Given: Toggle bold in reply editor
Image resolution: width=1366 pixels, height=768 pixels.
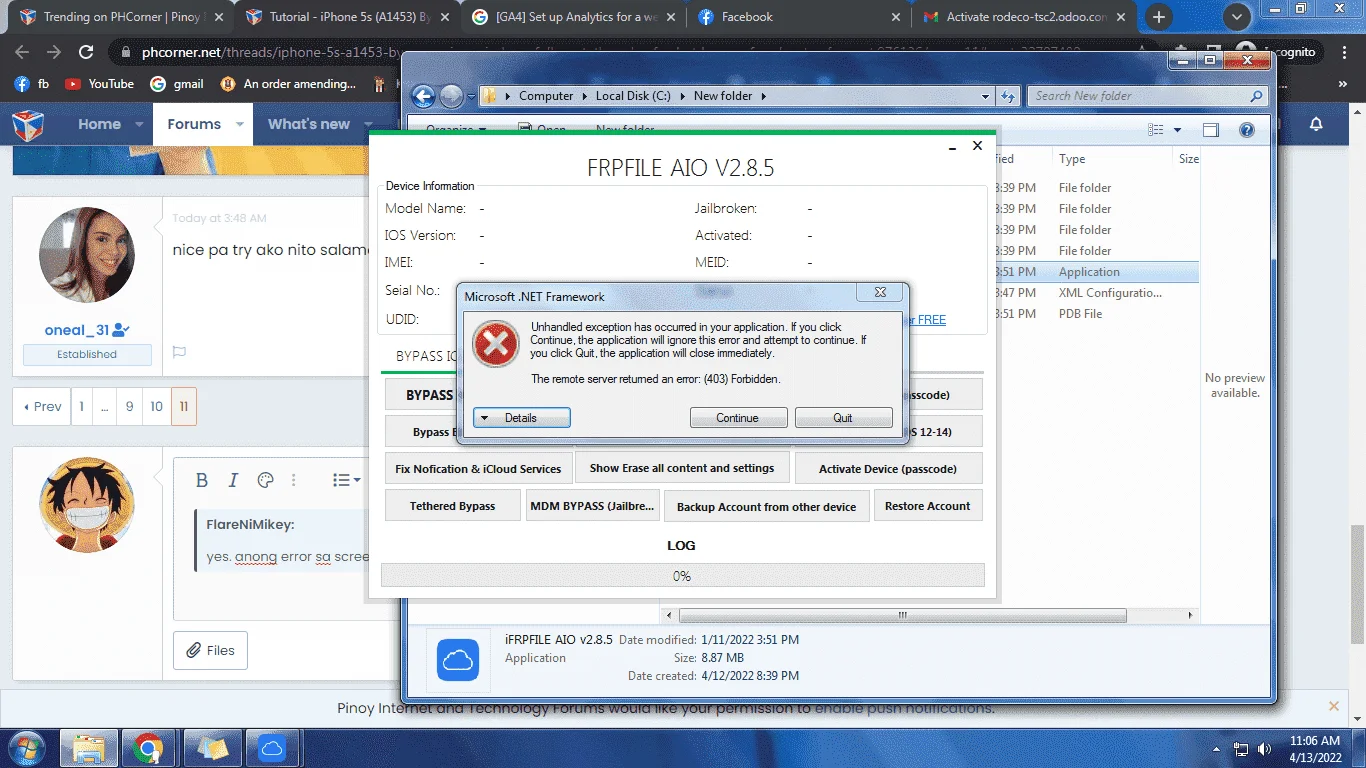Looking at the screenshot, I should (x=202, y=480).
